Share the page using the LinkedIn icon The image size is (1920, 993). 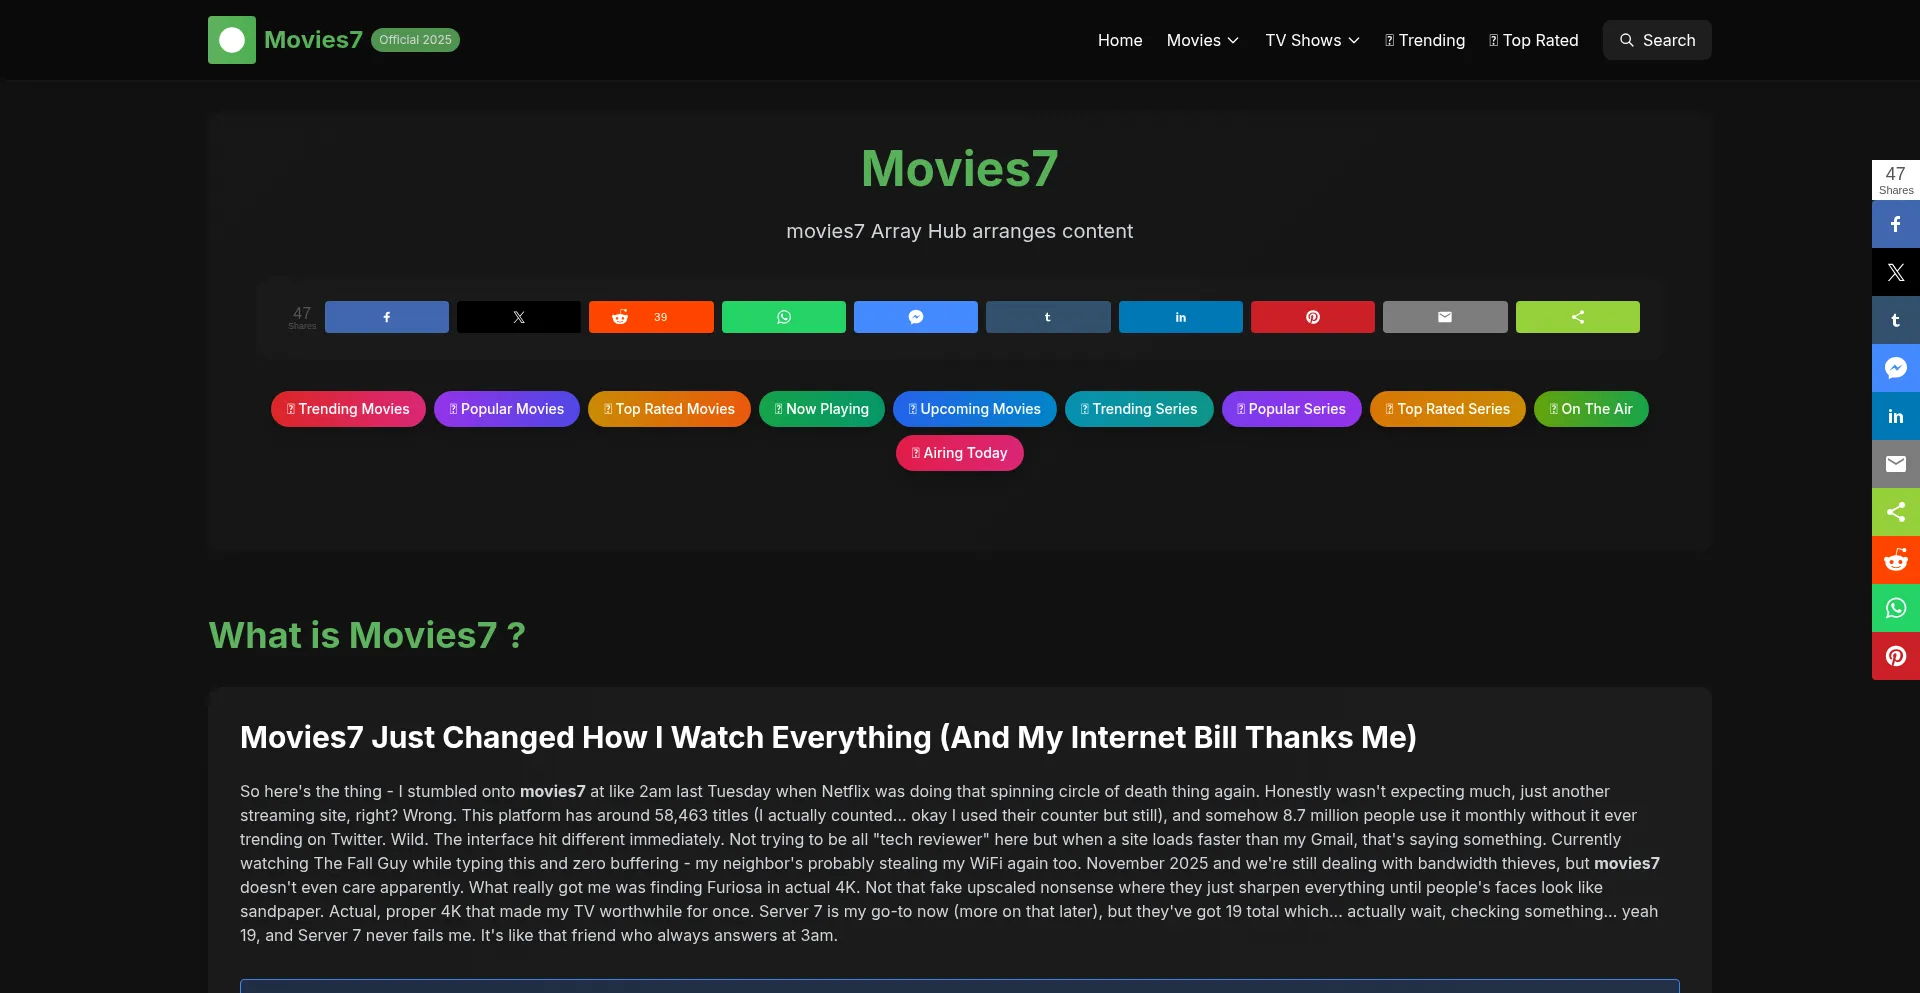[x=1180, y=317]
